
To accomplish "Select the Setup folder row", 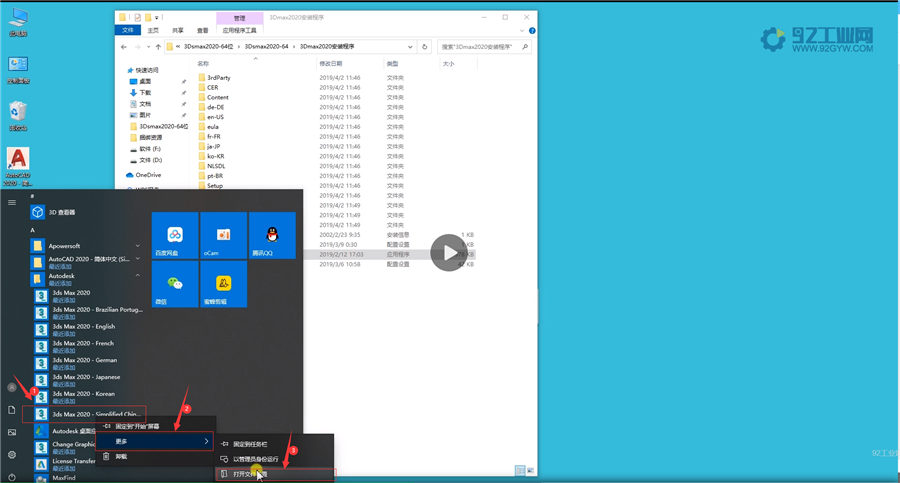I will pyautogui.click(x=215, y=186).
